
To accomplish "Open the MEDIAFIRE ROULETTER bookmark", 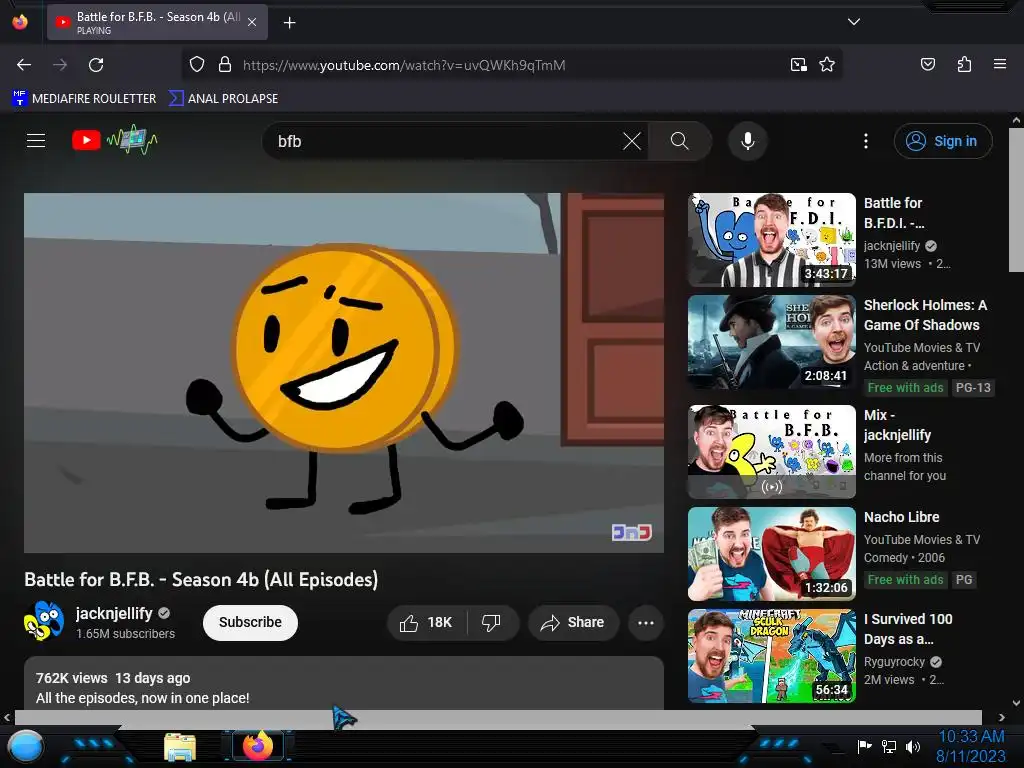I will coord(84,98).
